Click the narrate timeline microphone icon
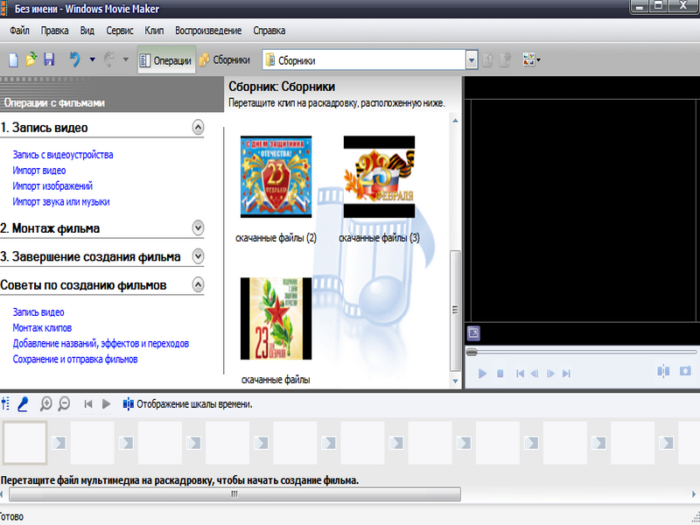Viewport: 700px width, 525px height. [x=22, y=404]
